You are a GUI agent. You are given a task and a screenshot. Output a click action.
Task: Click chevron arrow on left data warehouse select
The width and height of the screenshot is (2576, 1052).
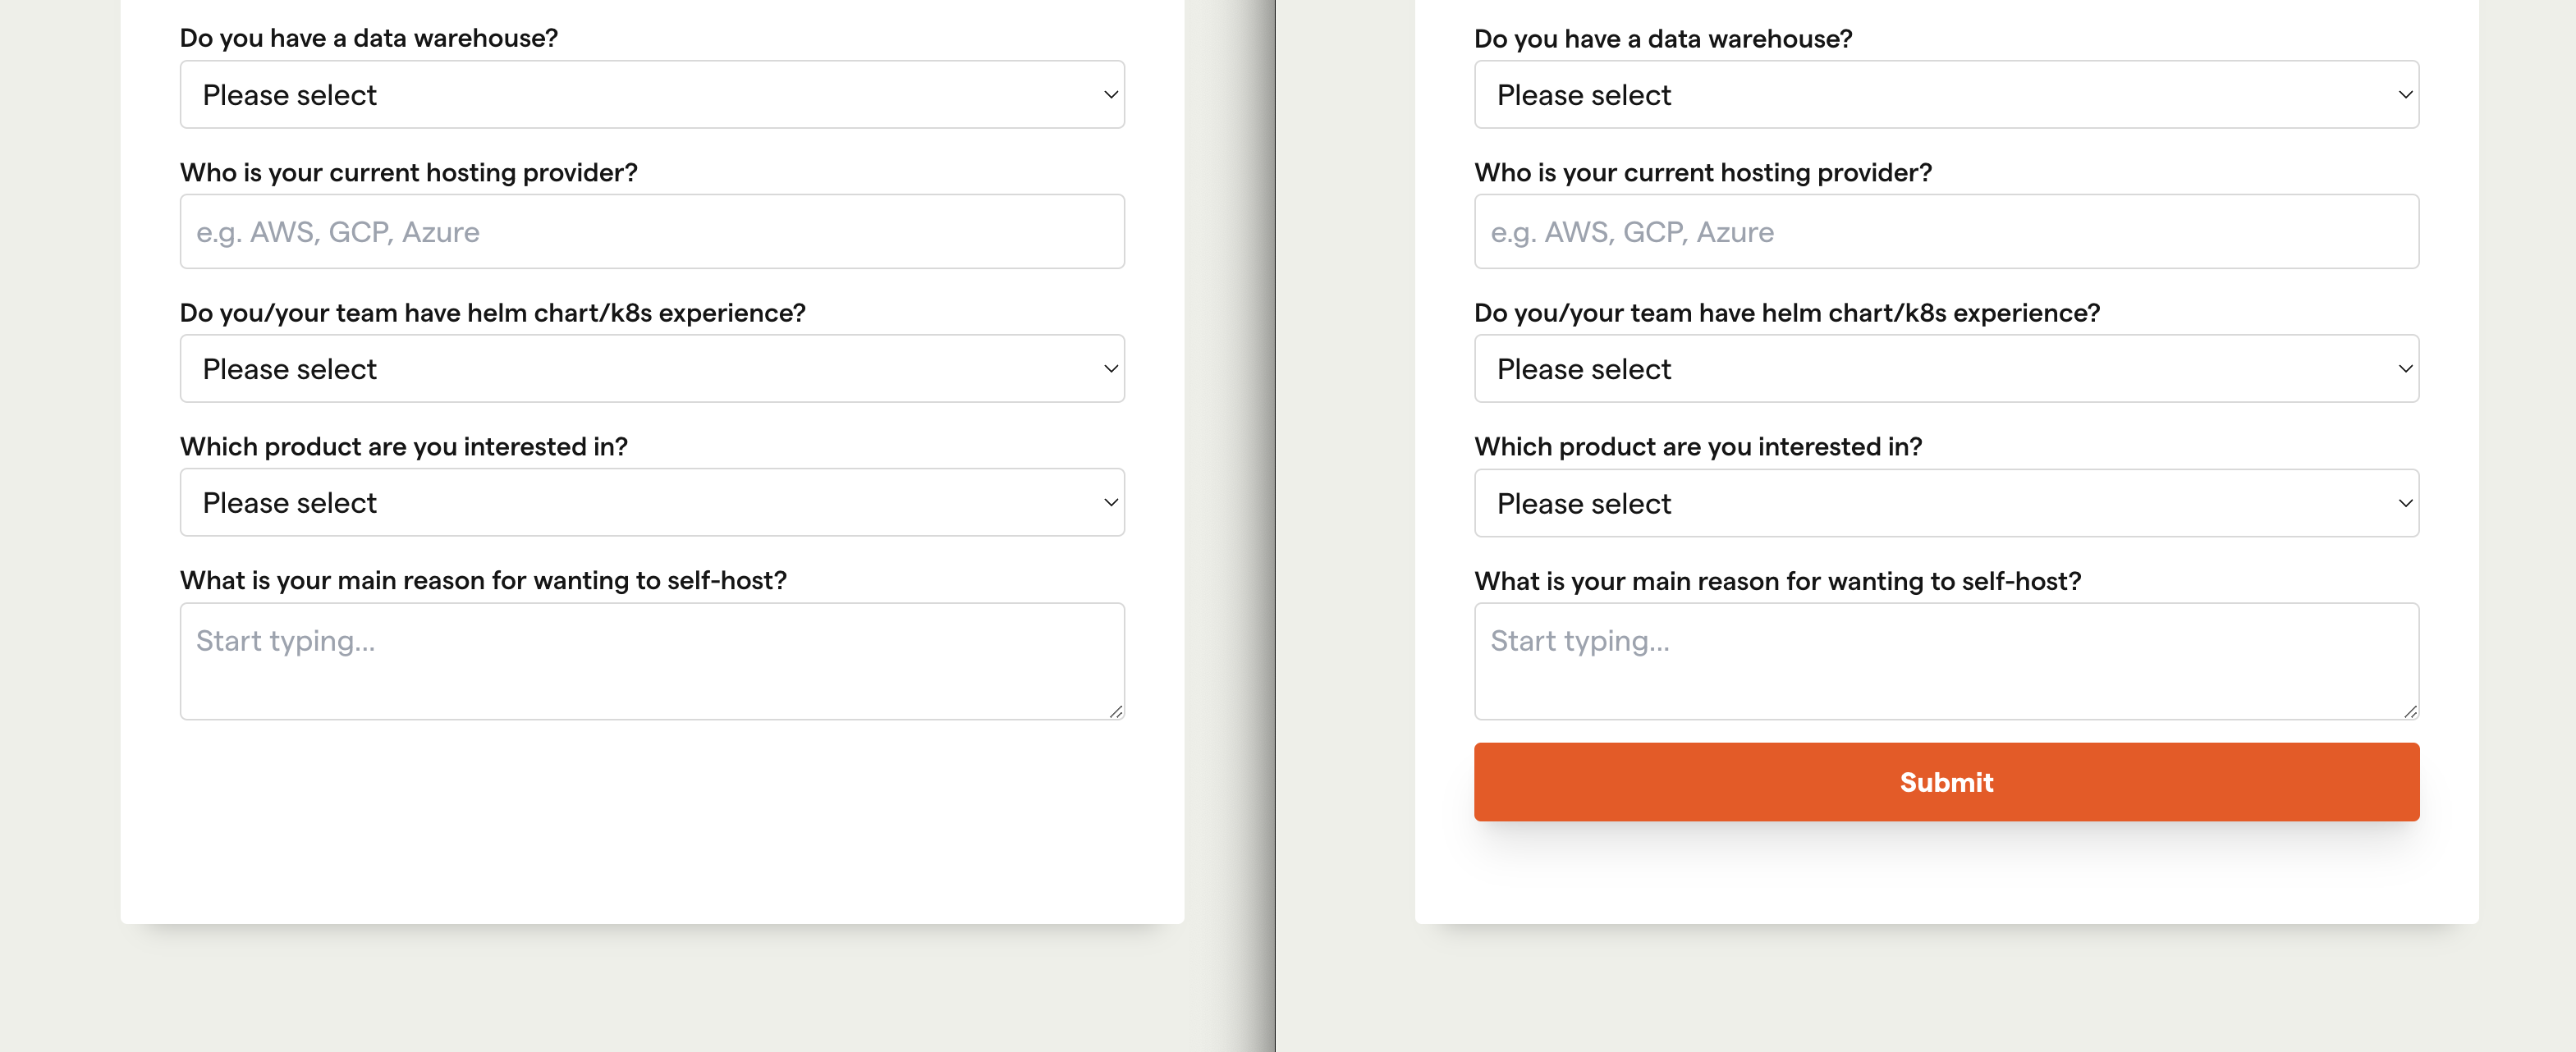click(1110, 95)
